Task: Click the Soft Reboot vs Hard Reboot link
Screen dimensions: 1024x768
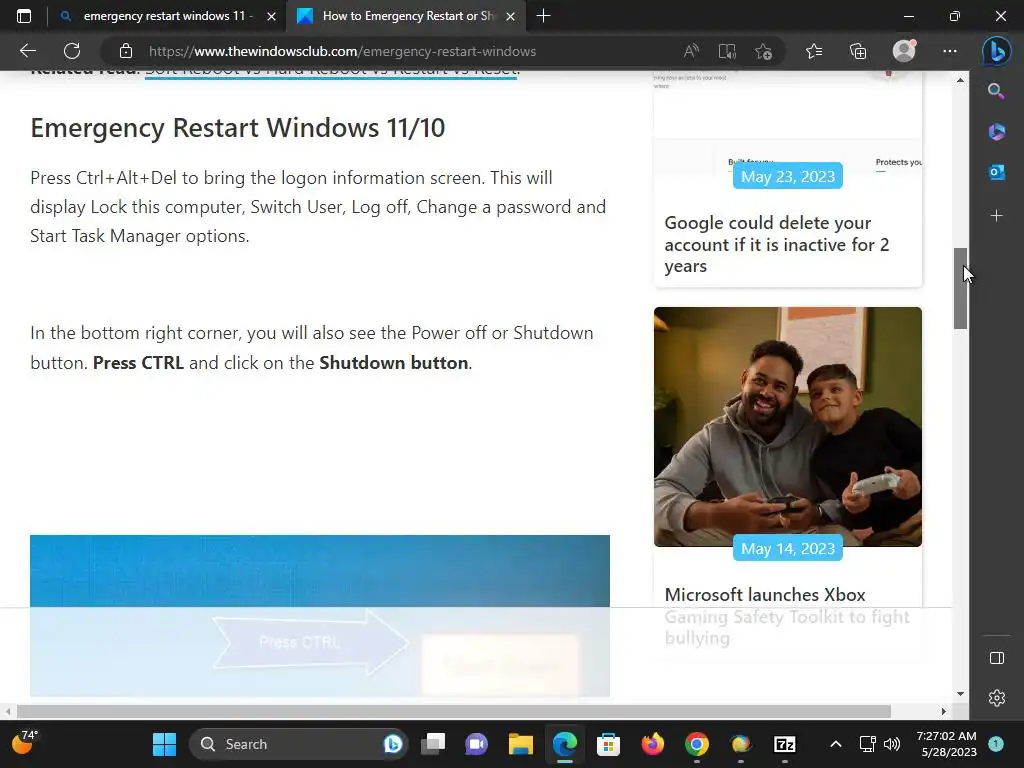Action: (332, 72)
